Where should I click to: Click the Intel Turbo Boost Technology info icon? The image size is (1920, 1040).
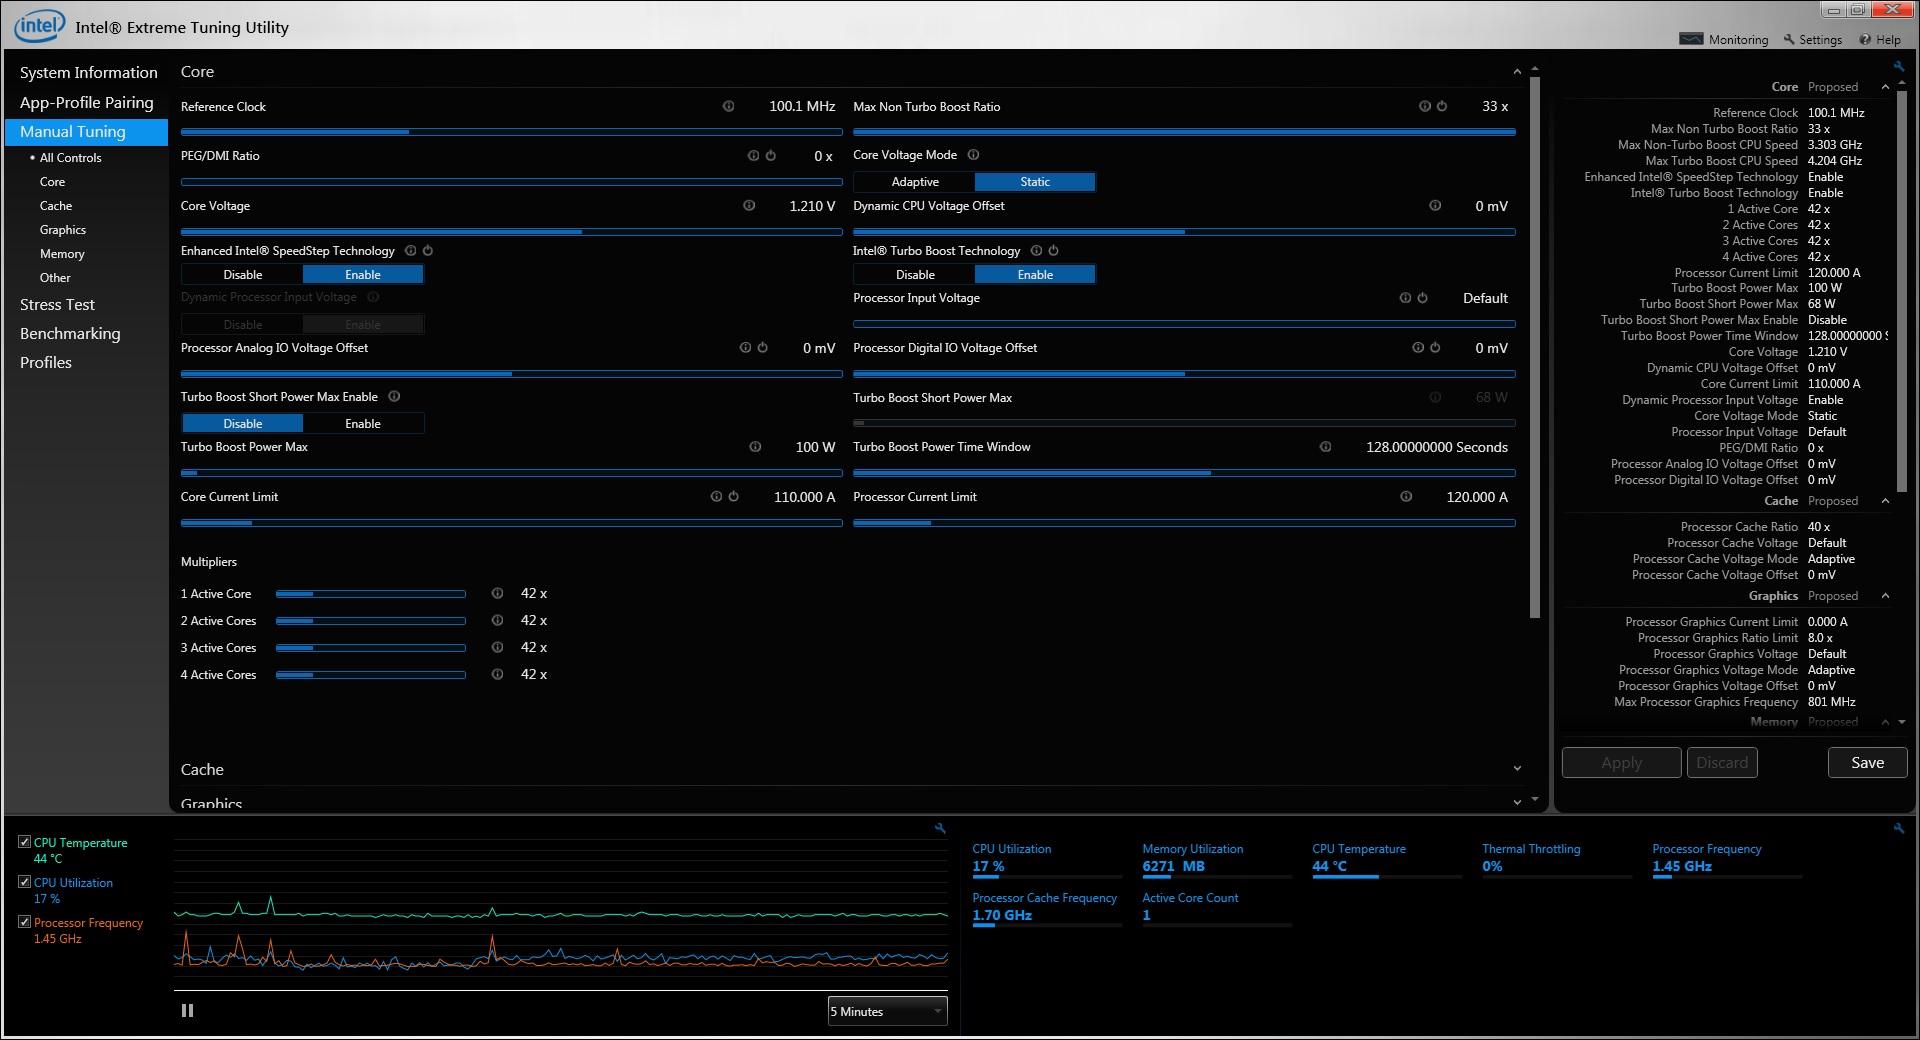1036,251
